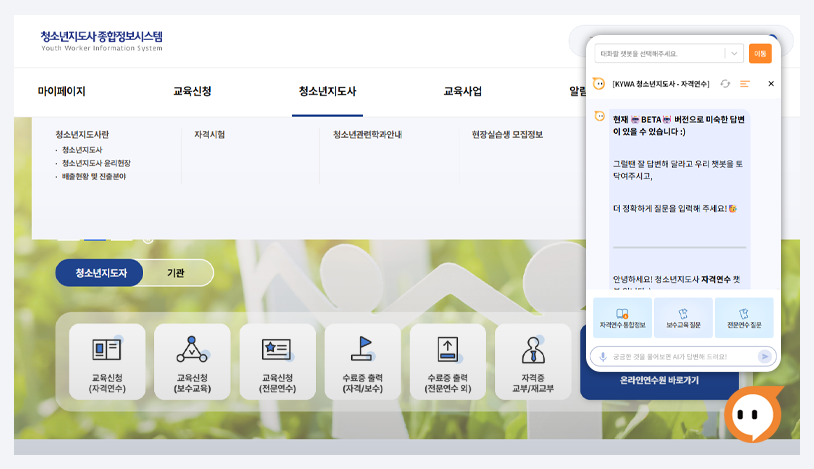Open the 청소년지도사 menu
The image size is (814, 469).
pos(327,91)
